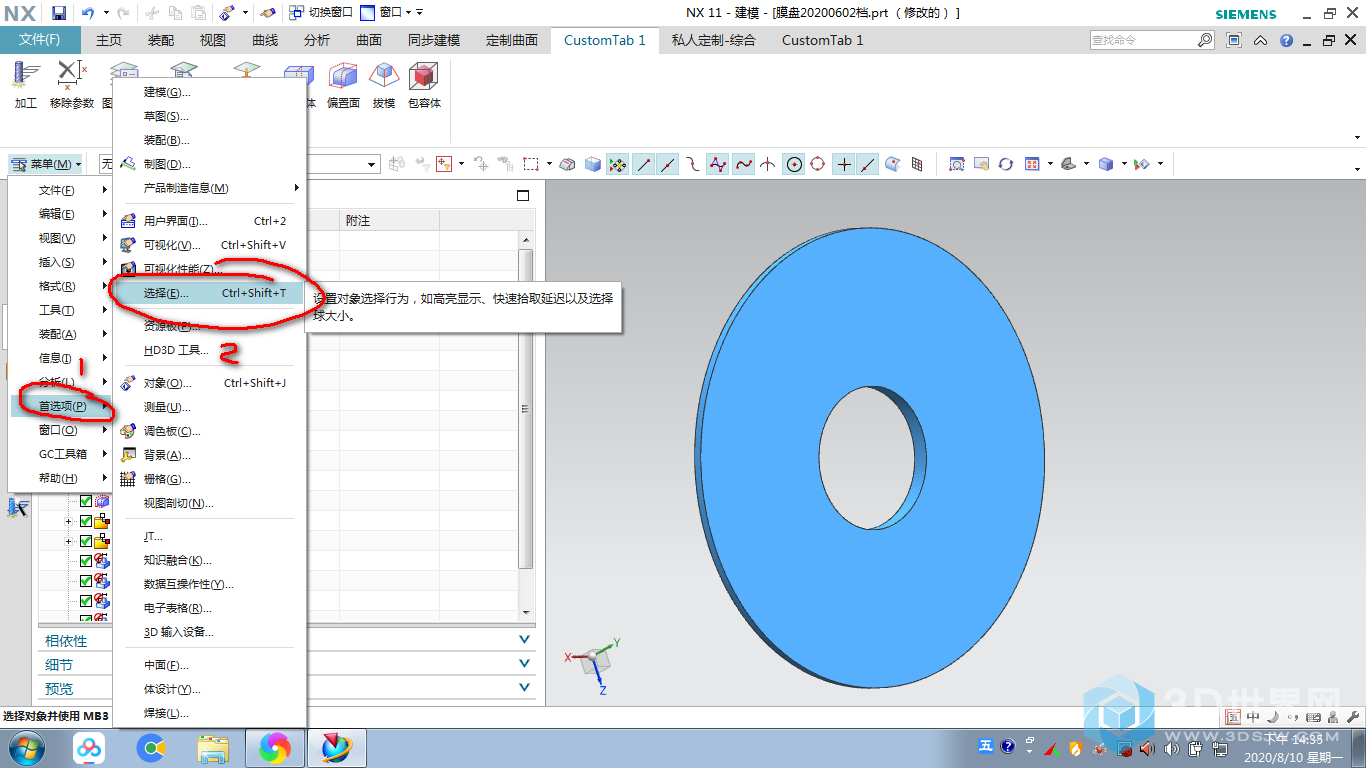The width and height of the screenshot is (1366, 768).
Task: Choose 用户界面(I)... in the preferences submenu
Action: 209,221
